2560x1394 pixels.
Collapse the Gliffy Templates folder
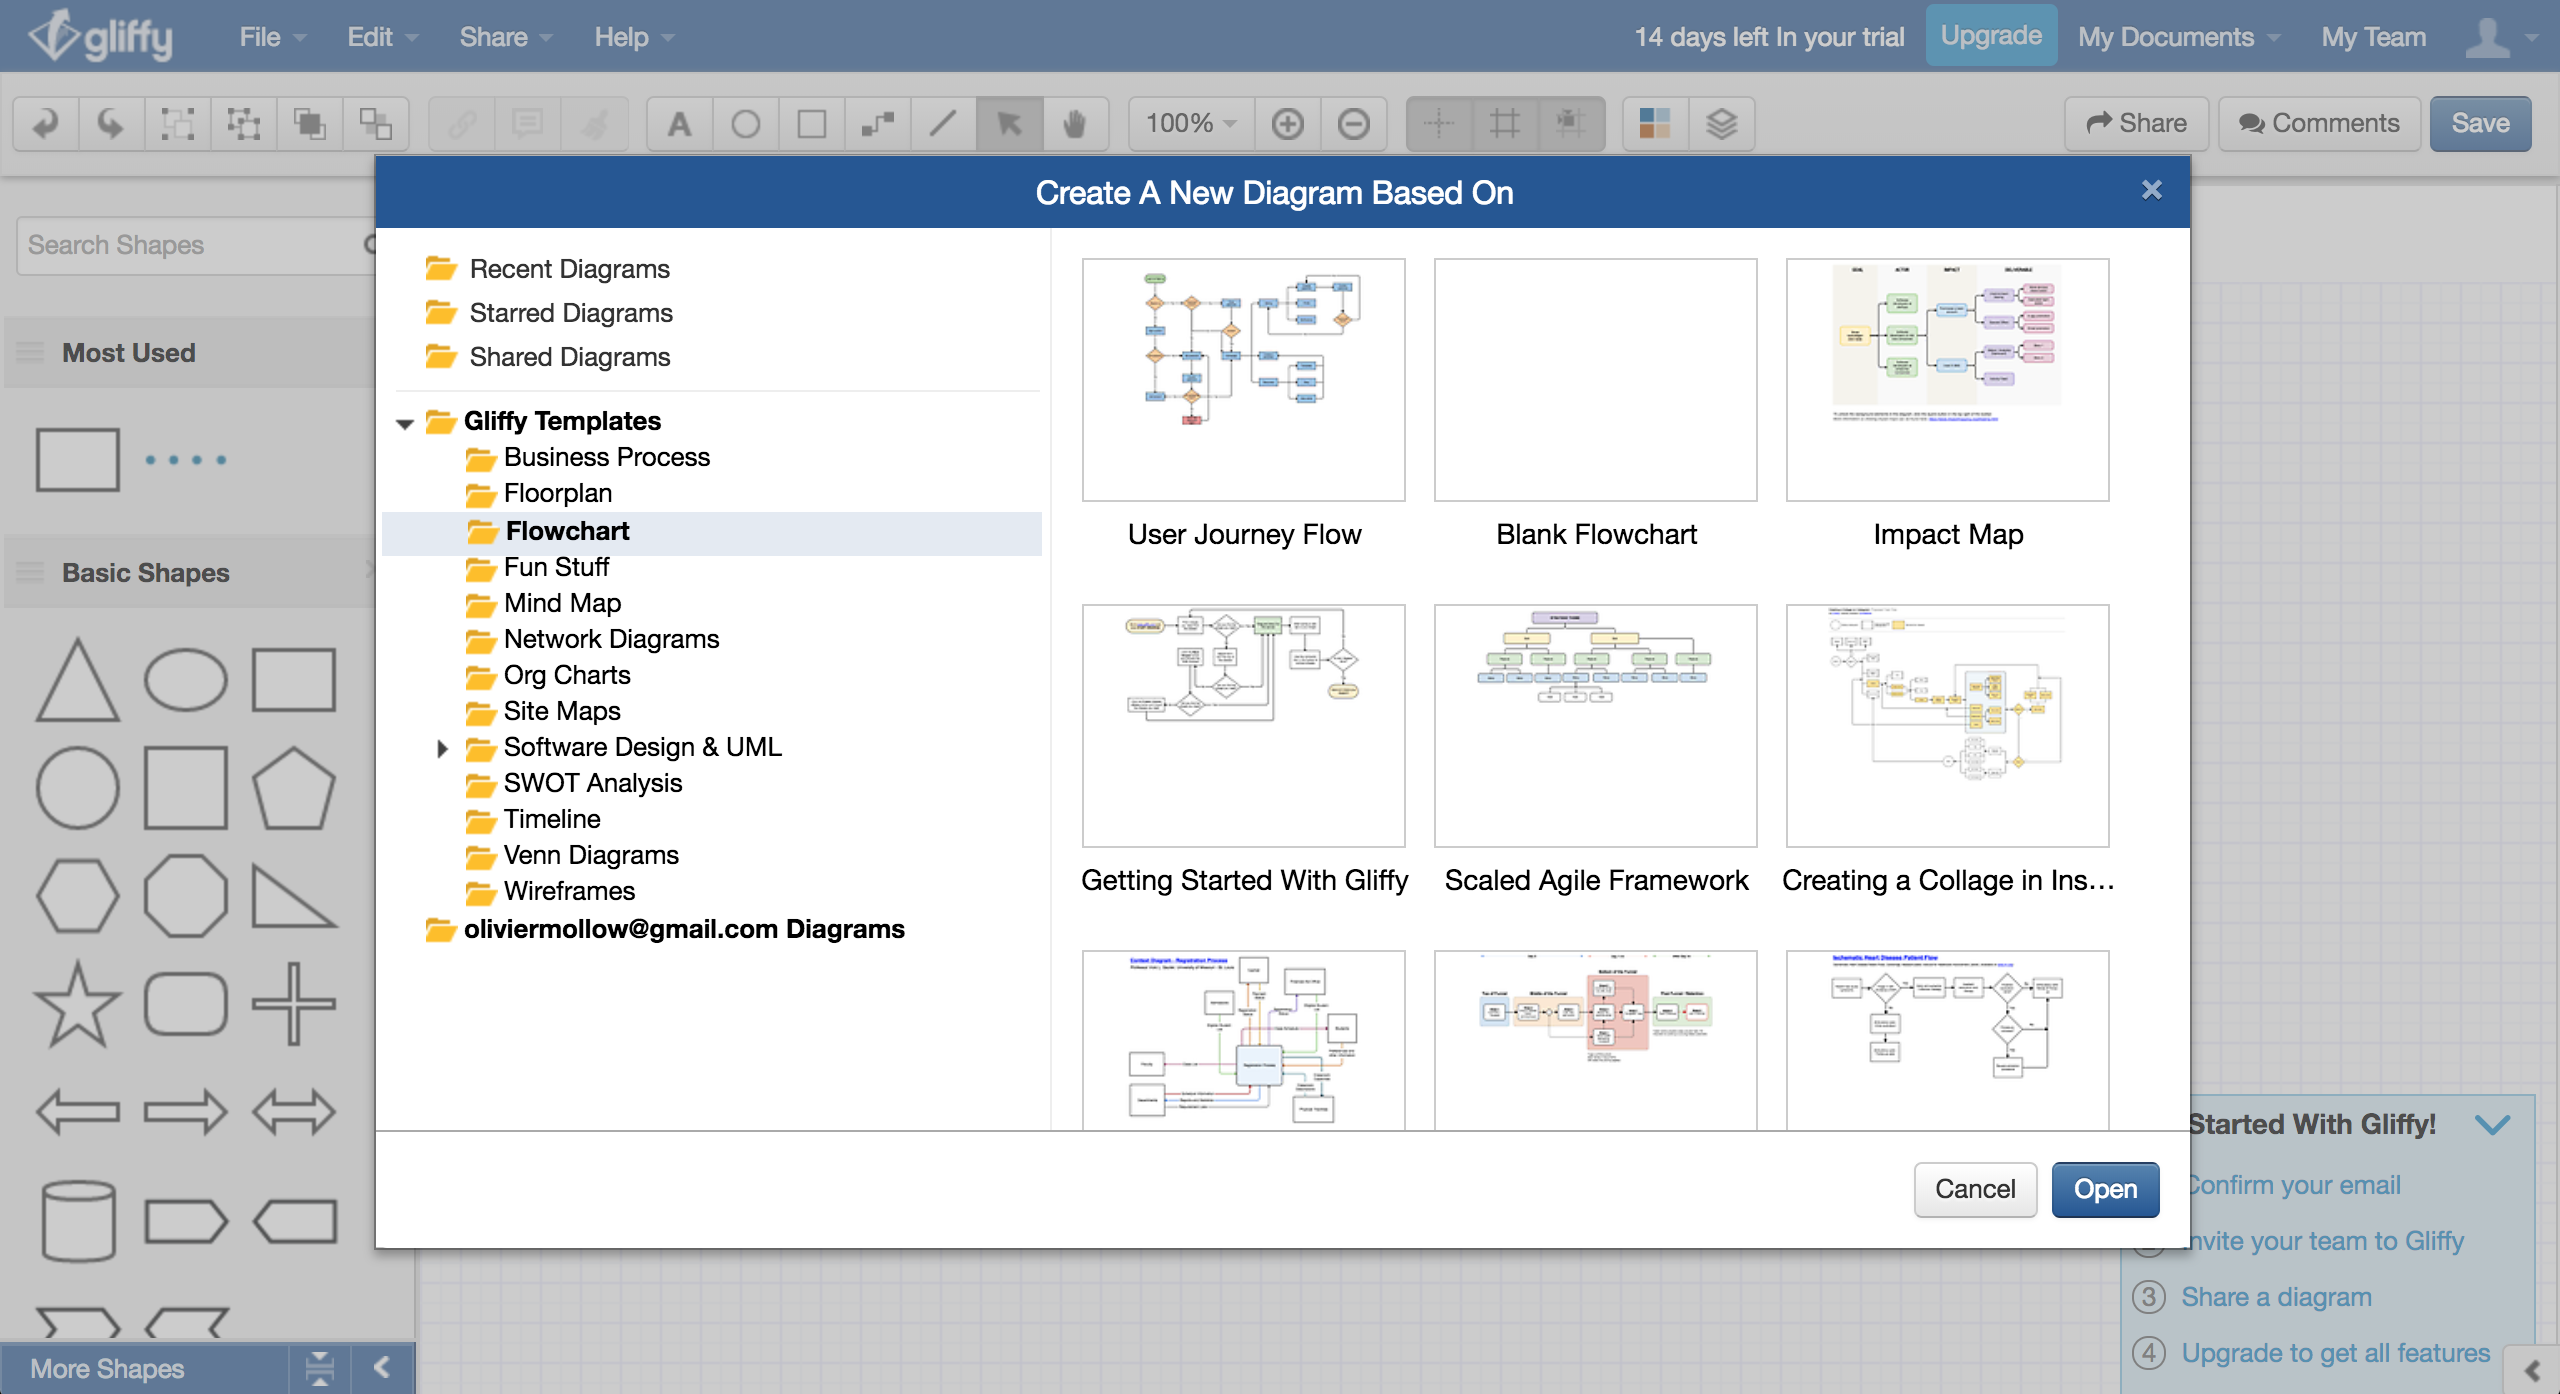click(405, 423)
